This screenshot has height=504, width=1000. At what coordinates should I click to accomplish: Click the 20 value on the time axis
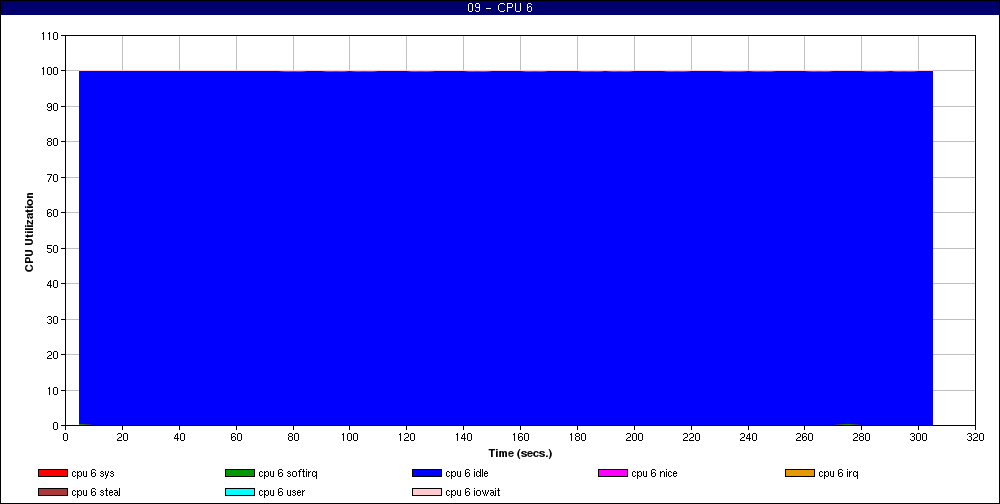[122, 437]
